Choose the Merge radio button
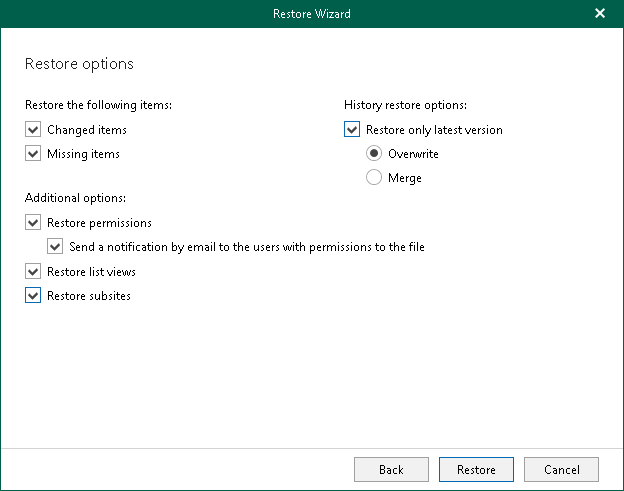This screenshot has height=491, width=624. click(x=374, y=178)
